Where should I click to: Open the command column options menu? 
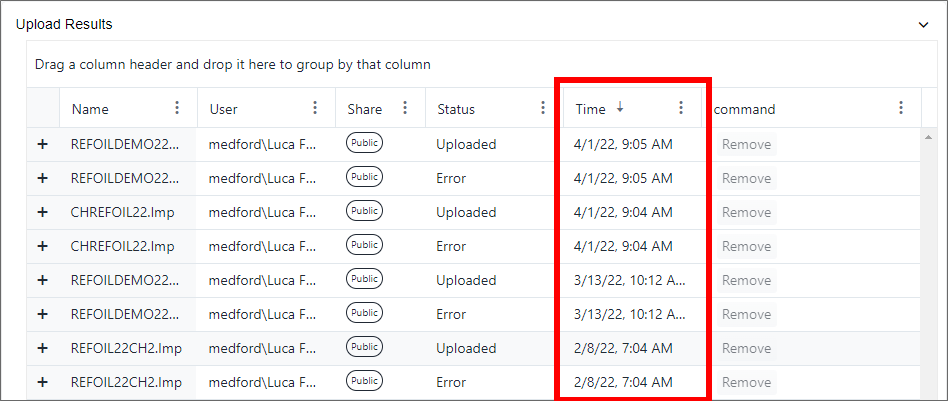[901, 108]
